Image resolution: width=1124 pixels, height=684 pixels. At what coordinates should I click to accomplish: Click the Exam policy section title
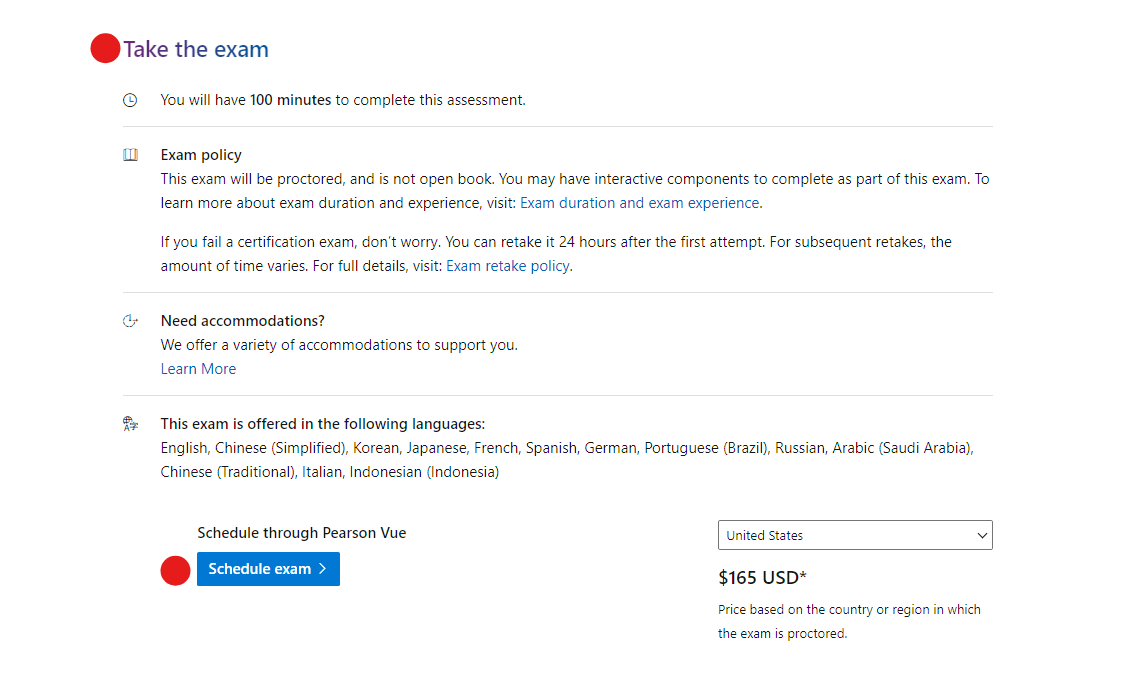(x=201, y=155)
